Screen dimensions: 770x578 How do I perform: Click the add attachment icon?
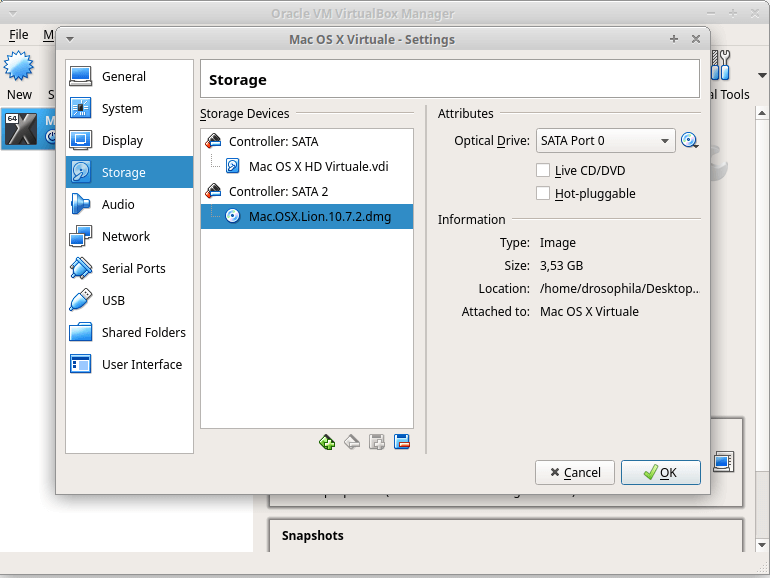click(x=377, y=442)
